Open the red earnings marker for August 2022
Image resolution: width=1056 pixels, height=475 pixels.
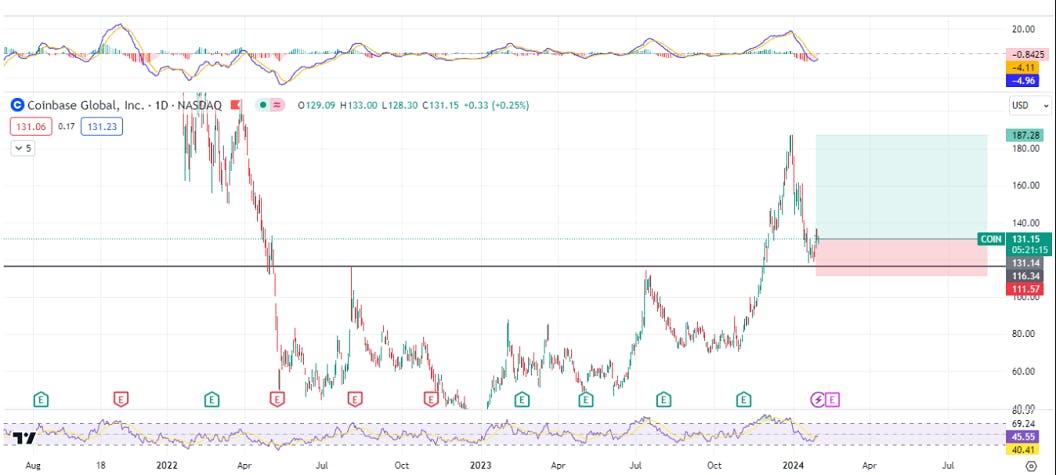[x=354, y=400]
